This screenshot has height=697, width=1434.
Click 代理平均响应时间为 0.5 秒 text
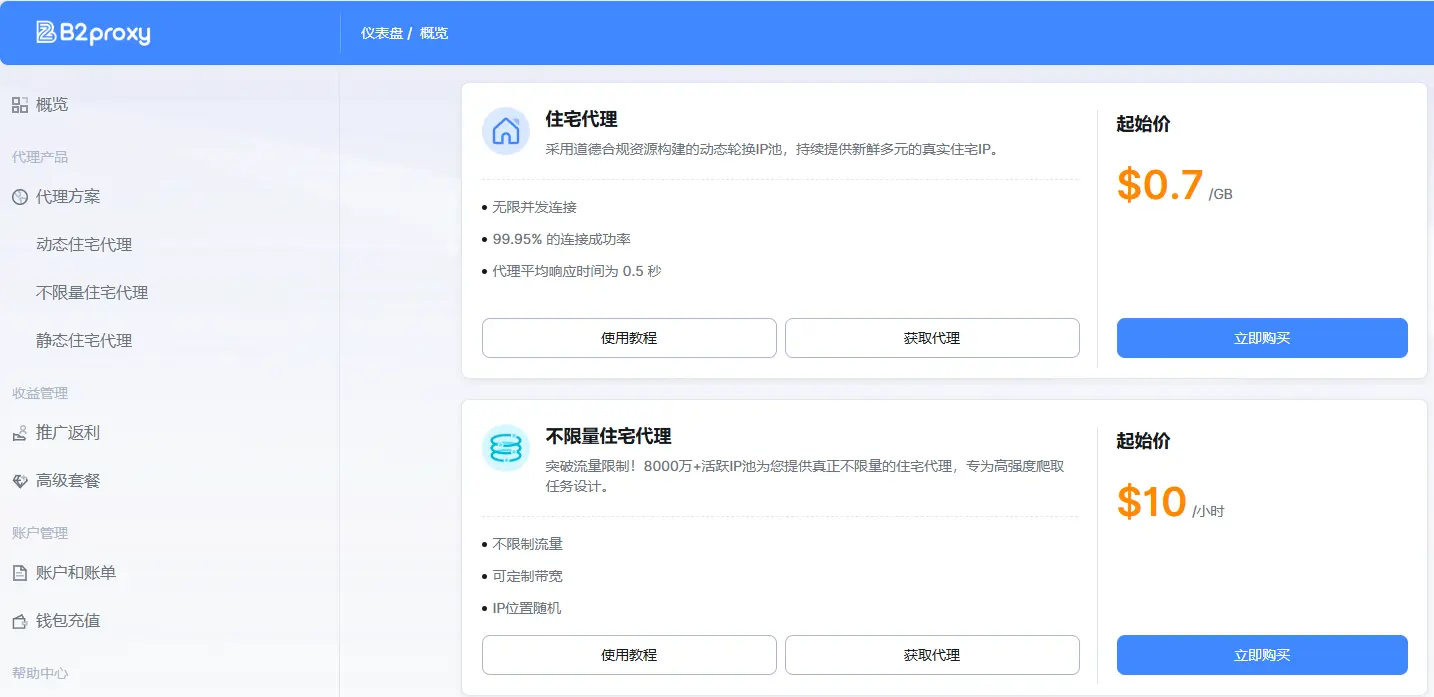577,271
